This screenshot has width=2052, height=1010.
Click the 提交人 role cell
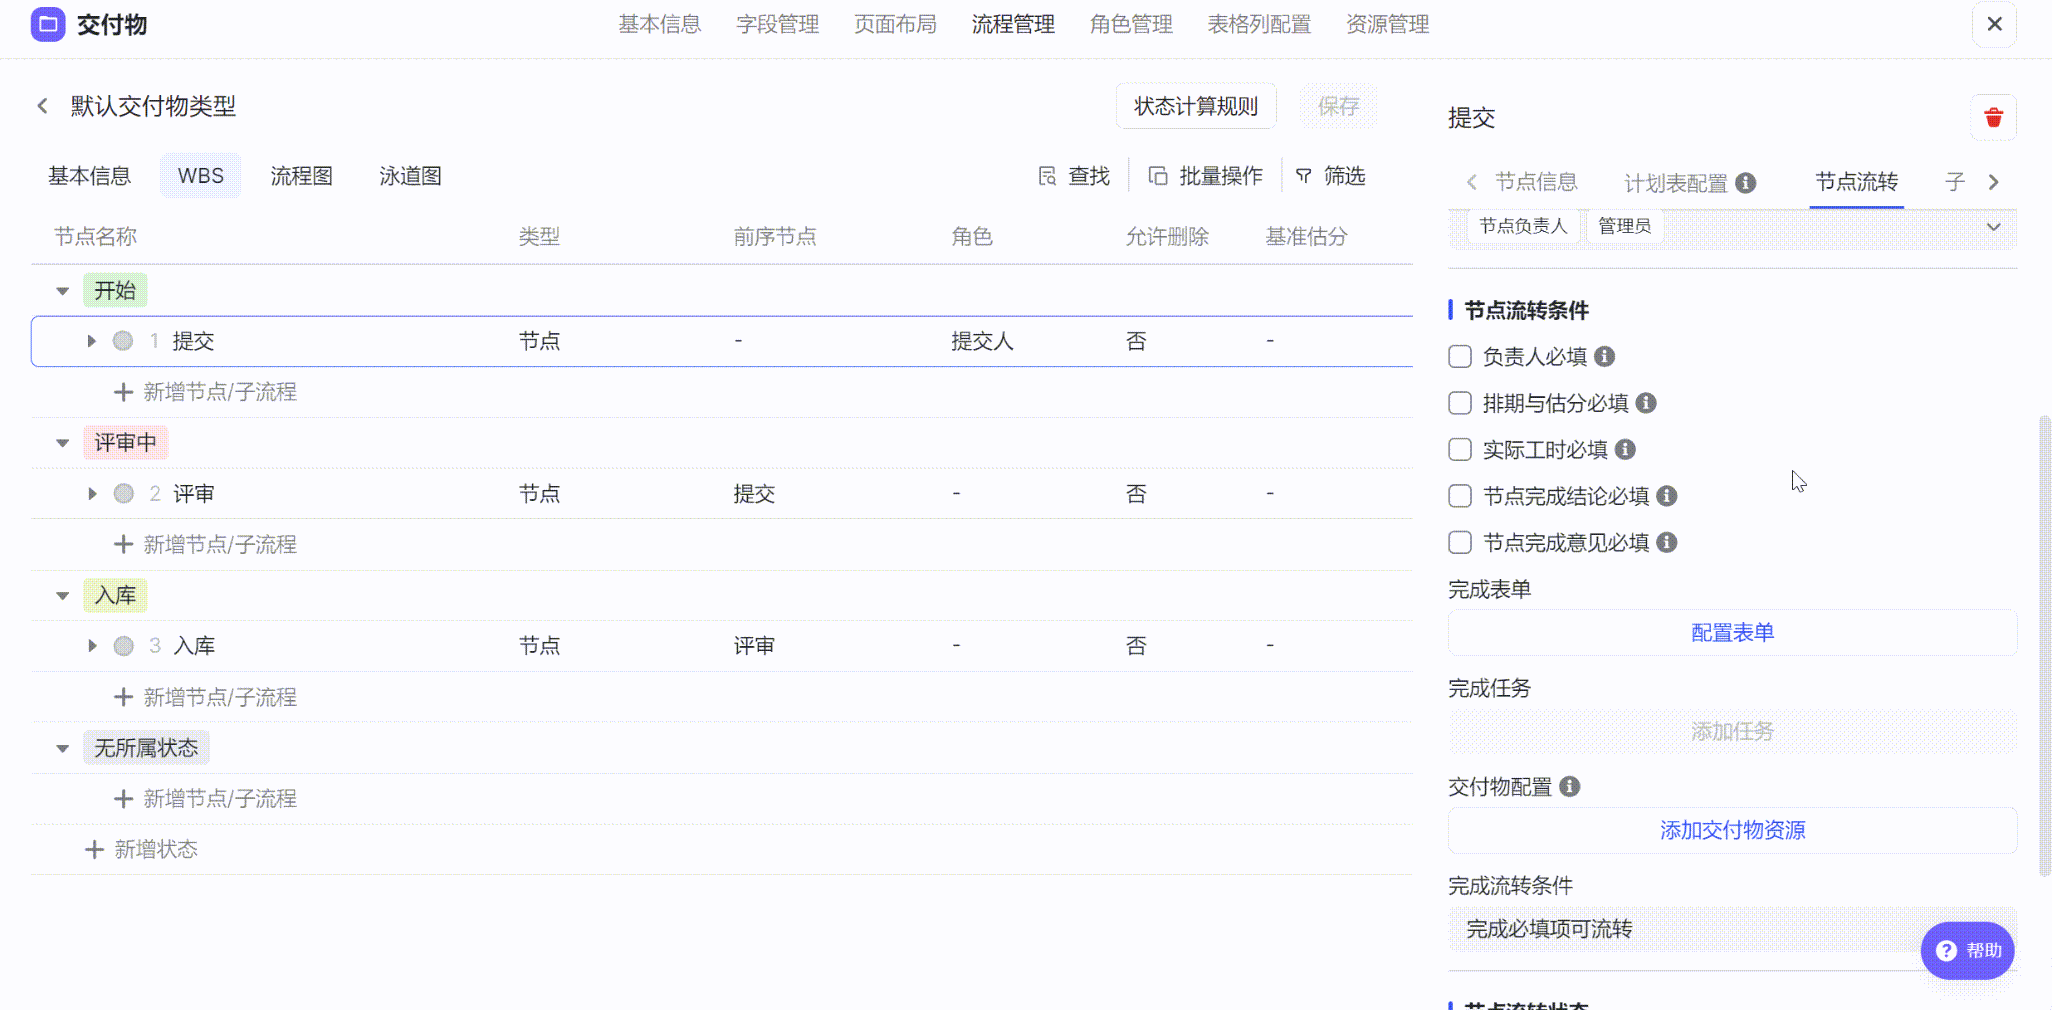(982, 341)
